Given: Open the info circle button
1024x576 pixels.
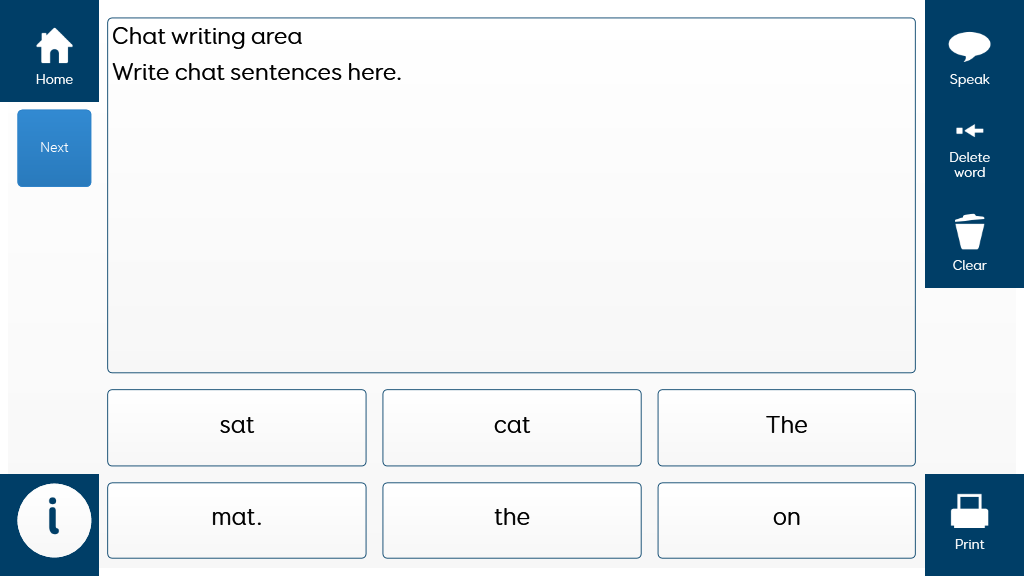Looking at the screenshot, I should (54, 520).
